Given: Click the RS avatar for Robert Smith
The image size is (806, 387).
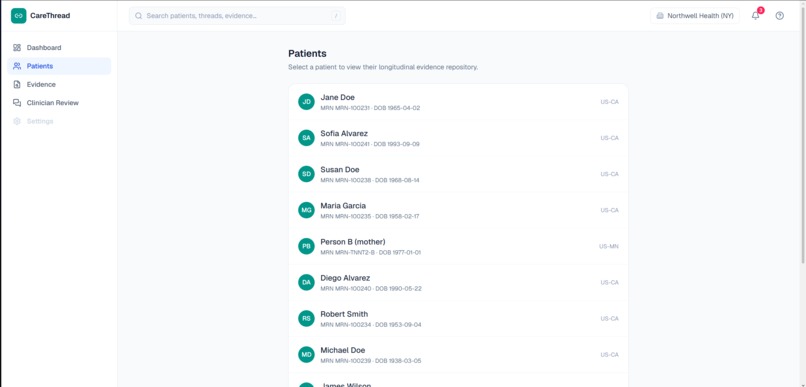Looking at the screenshot, I should 306,319.
